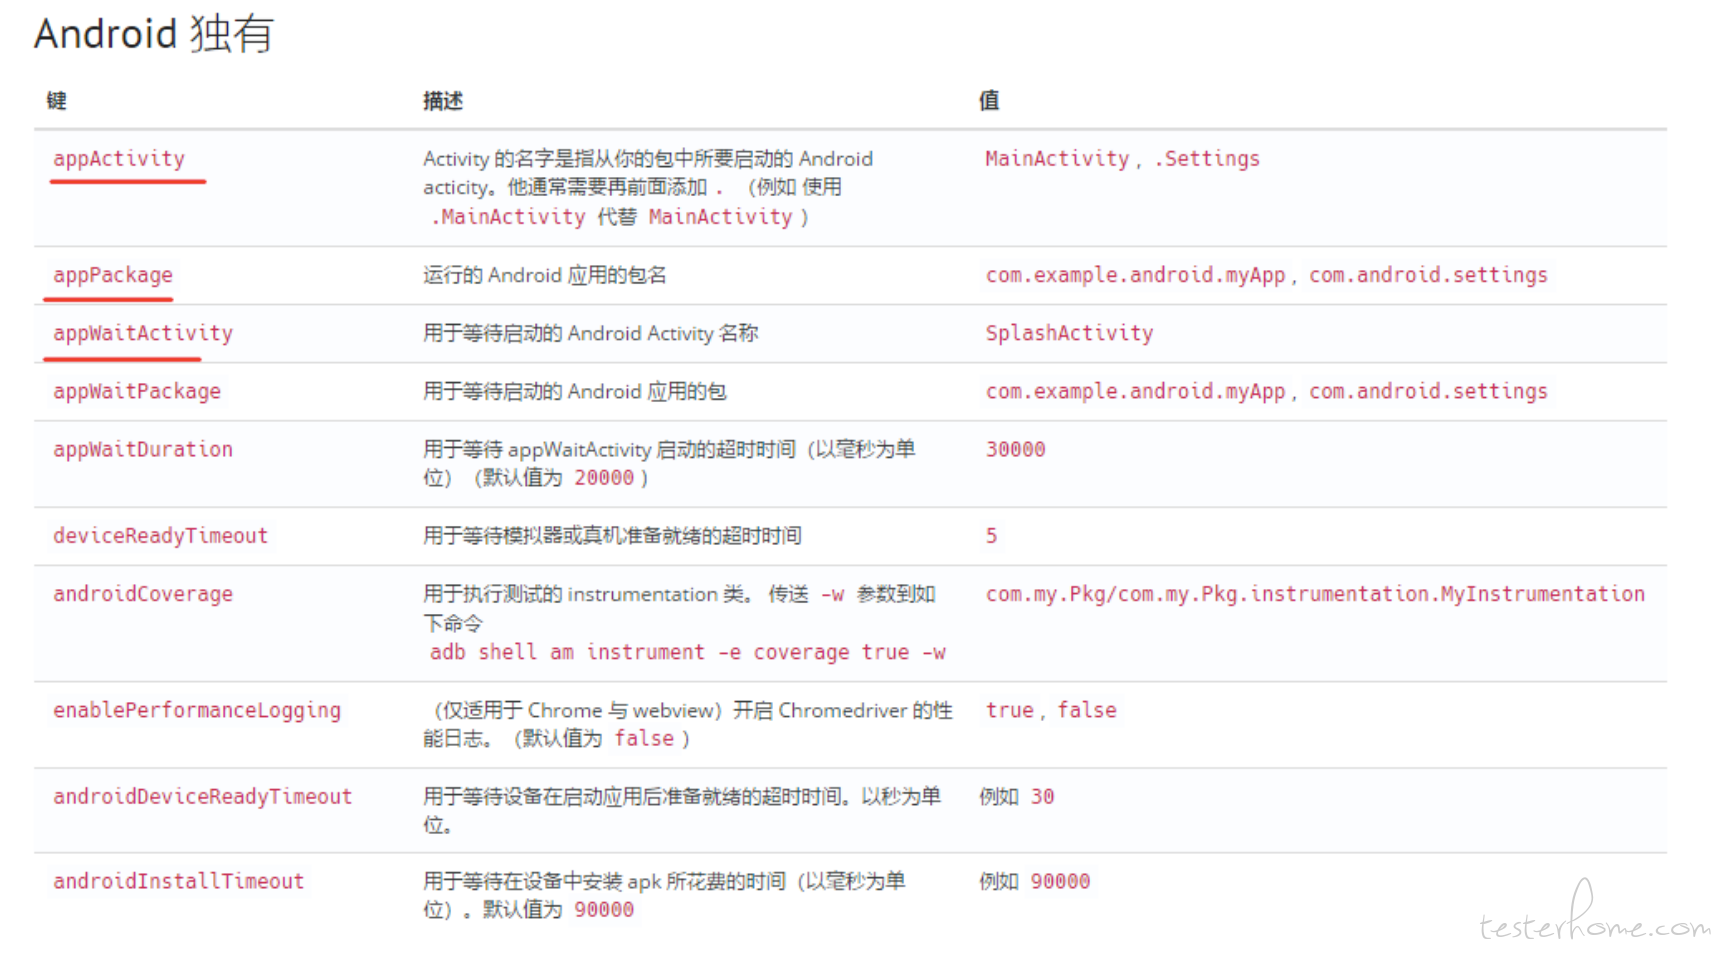Click description '用于等待模拟器或真机准备就绪的超时时间'
The image size is (1714, 962).
[612, 535]
